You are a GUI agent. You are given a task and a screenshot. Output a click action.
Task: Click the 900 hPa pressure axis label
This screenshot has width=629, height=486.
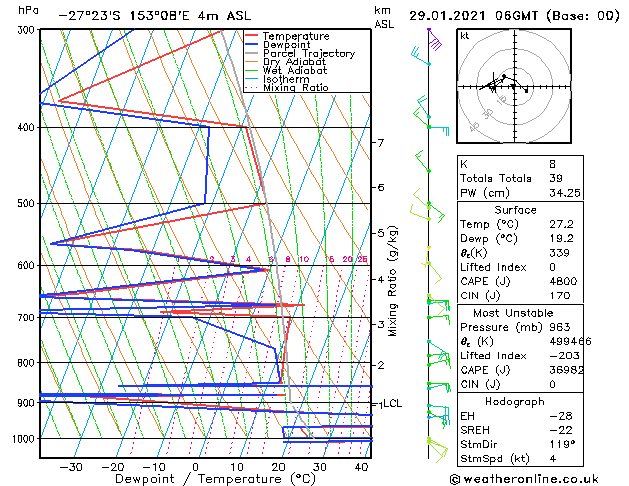tap(28, 403)
